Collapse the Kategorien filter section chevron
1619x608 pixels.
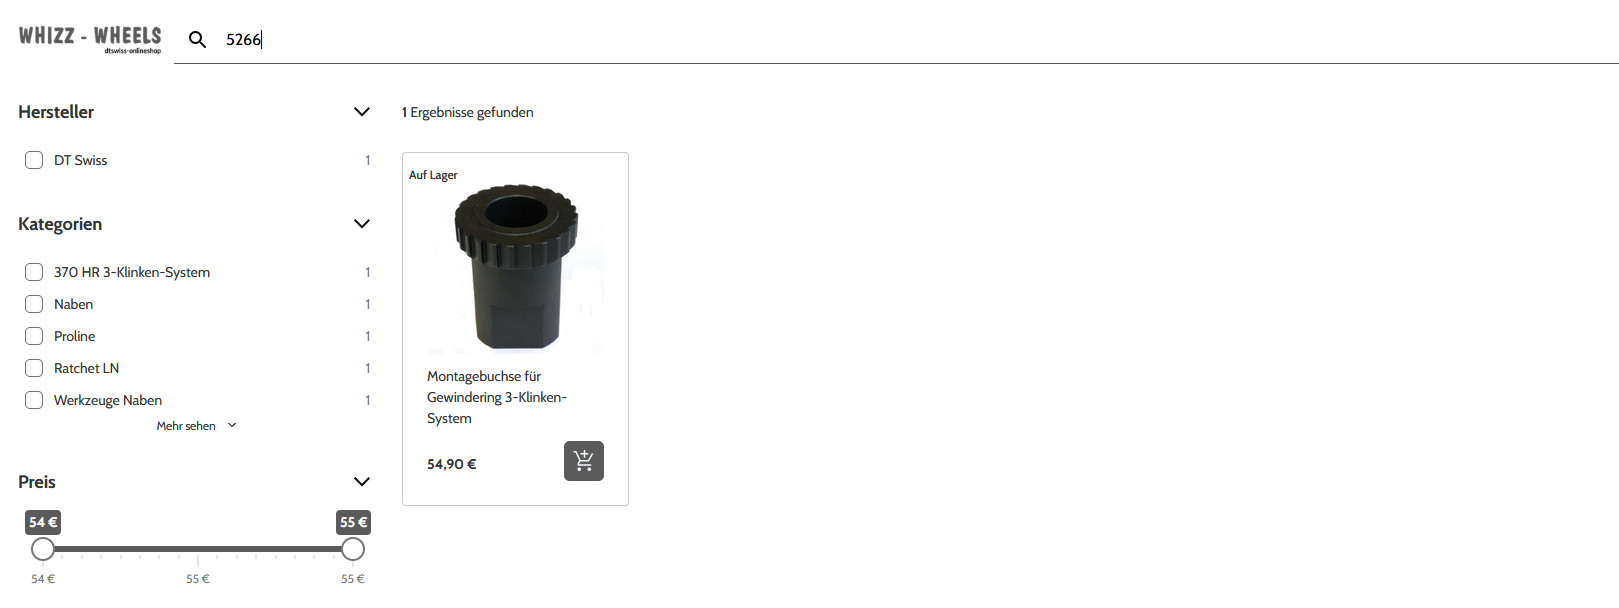pyautogui.click(x=362, y=224)
